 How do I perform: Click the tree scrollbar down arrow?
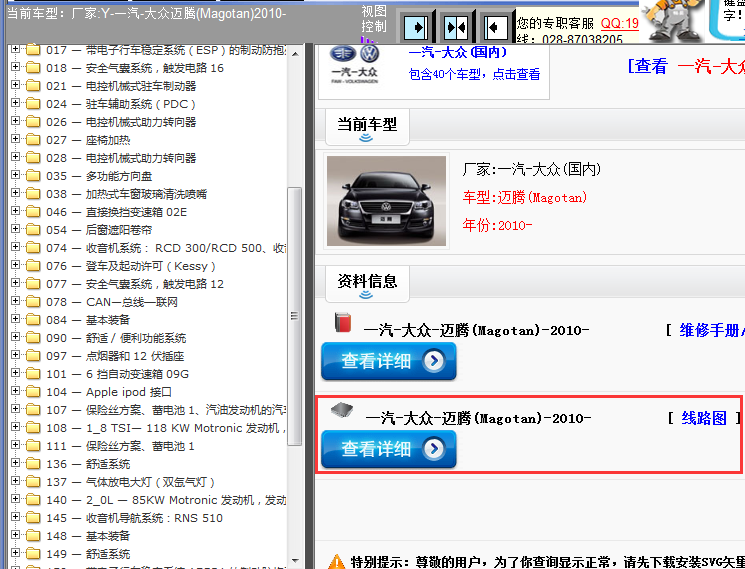(295, 561)
